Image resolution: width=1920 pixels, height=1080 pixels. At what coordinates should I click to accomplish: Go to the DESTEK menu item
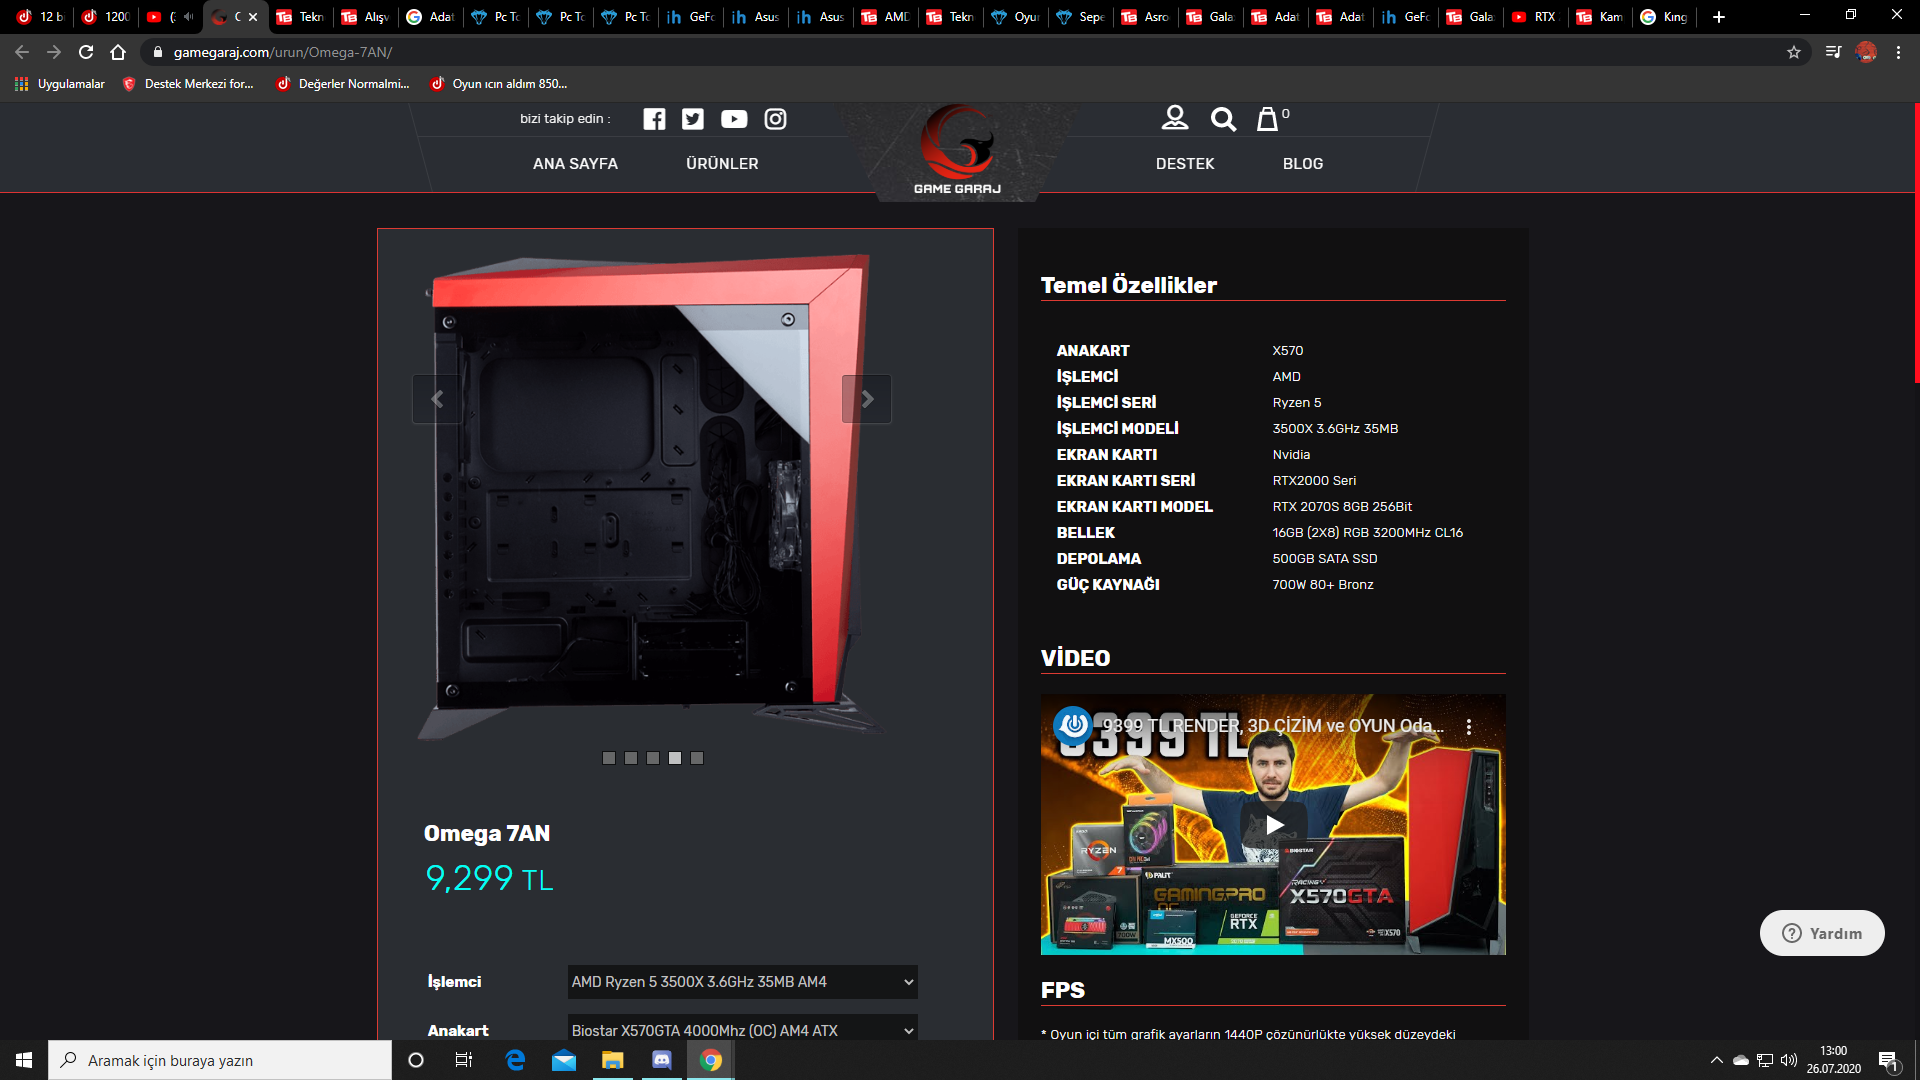tap(1185, 163)
